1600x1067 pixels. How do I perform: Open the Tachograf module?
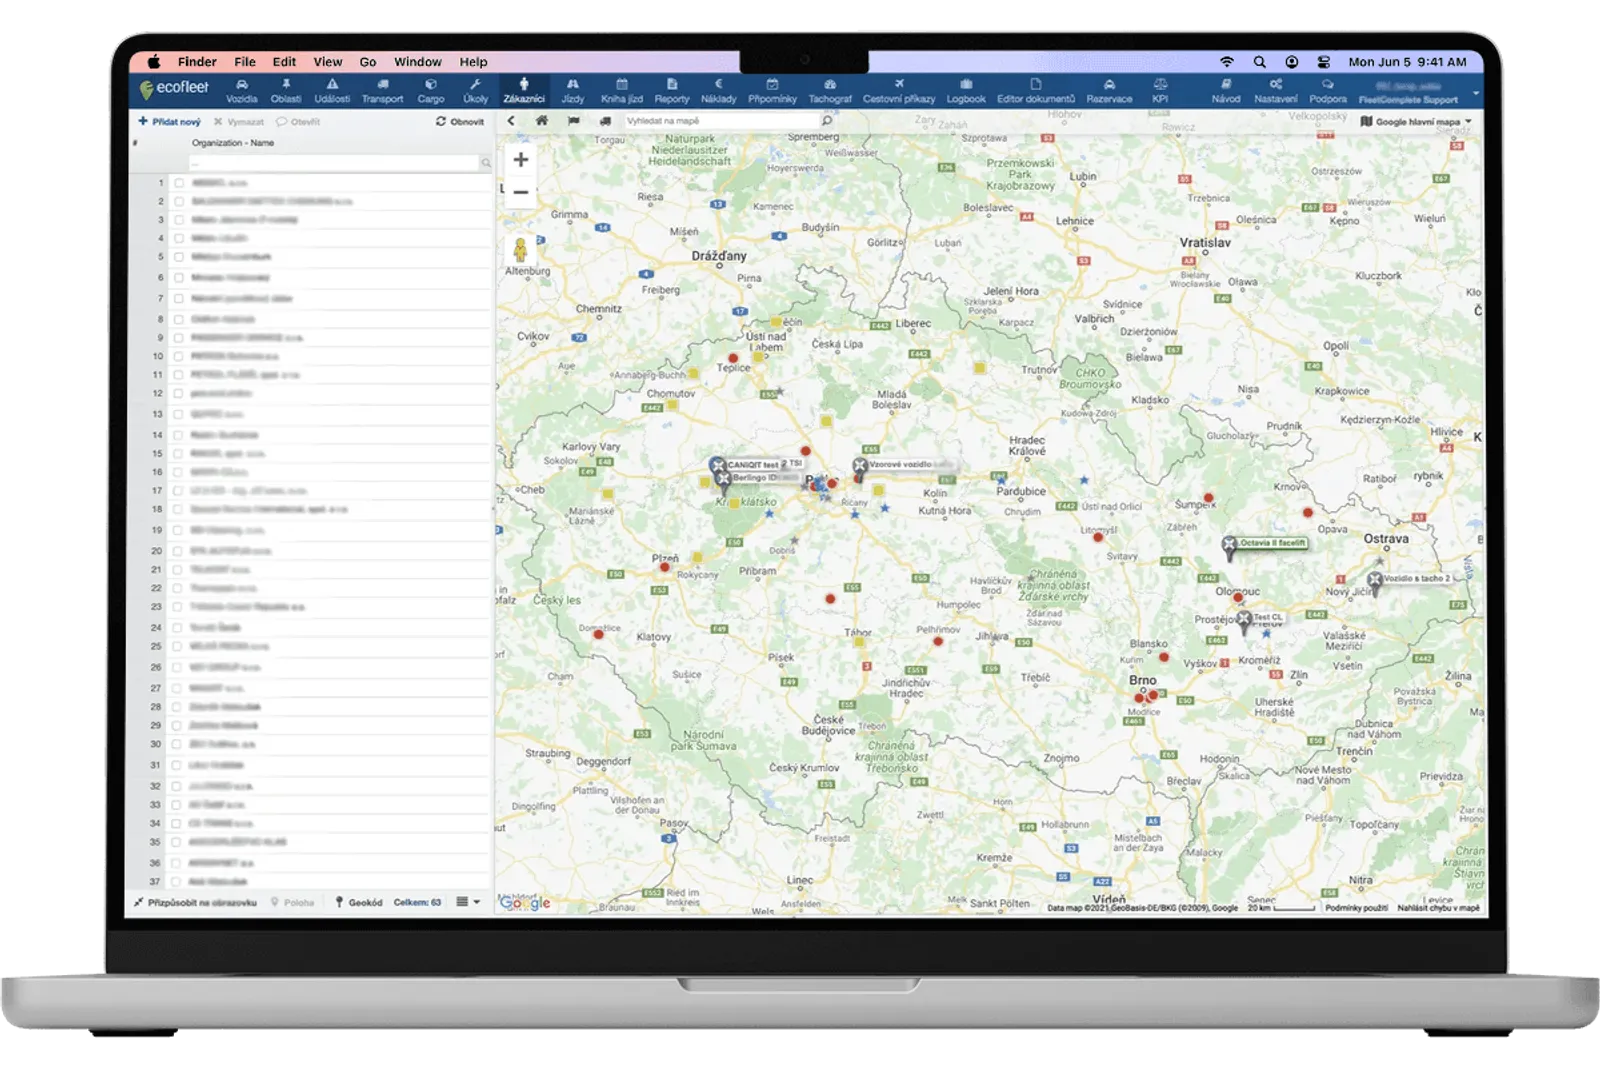pyautogui.click(x=829, y=90)
